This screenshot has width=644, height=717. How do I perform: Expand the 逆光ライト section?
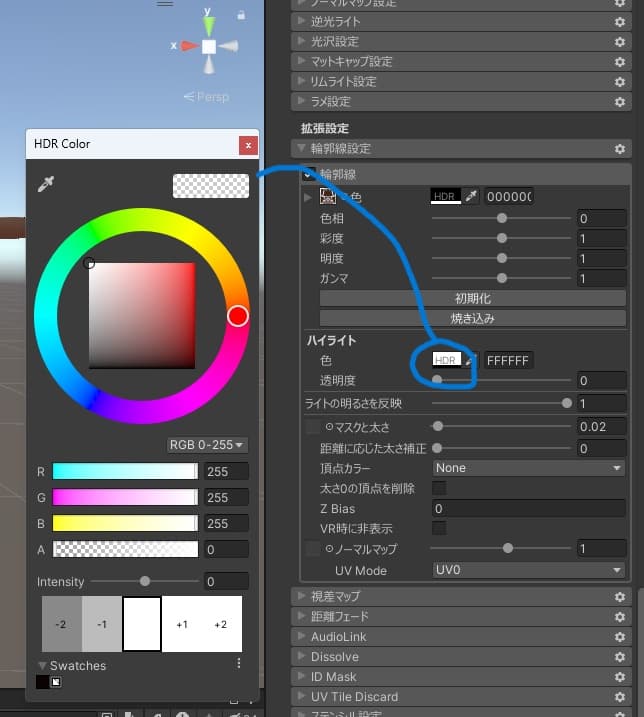(x=301, y=21)
